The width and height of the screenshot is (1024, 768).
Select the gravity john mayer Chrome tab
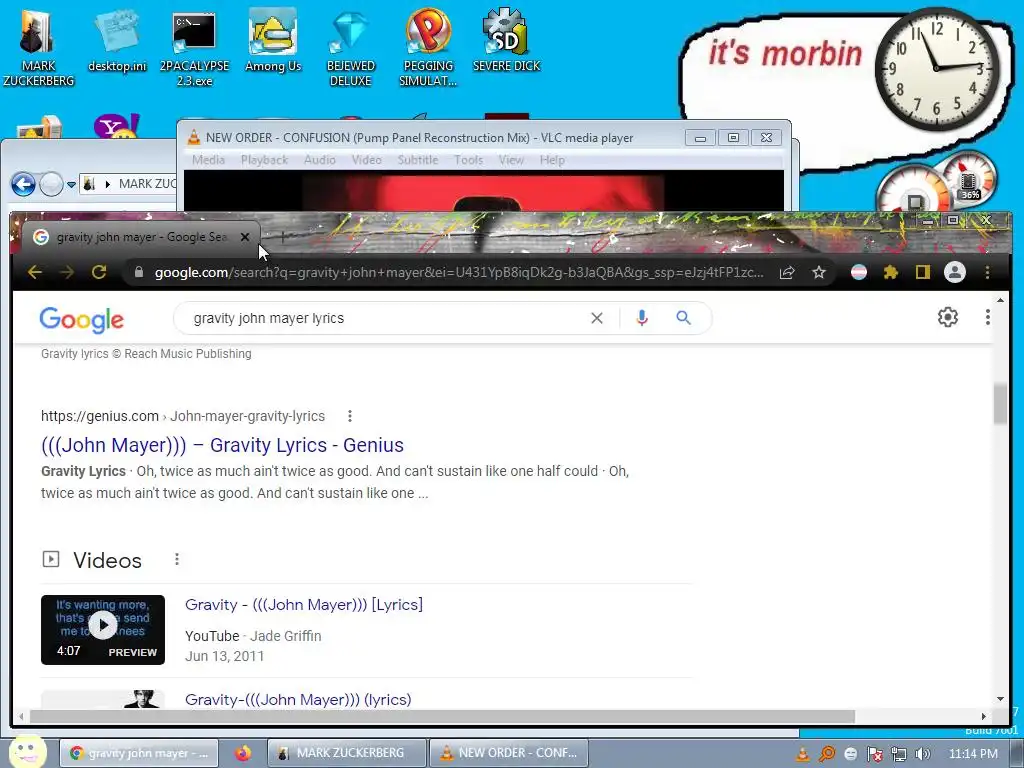click(x=141, y=237)
